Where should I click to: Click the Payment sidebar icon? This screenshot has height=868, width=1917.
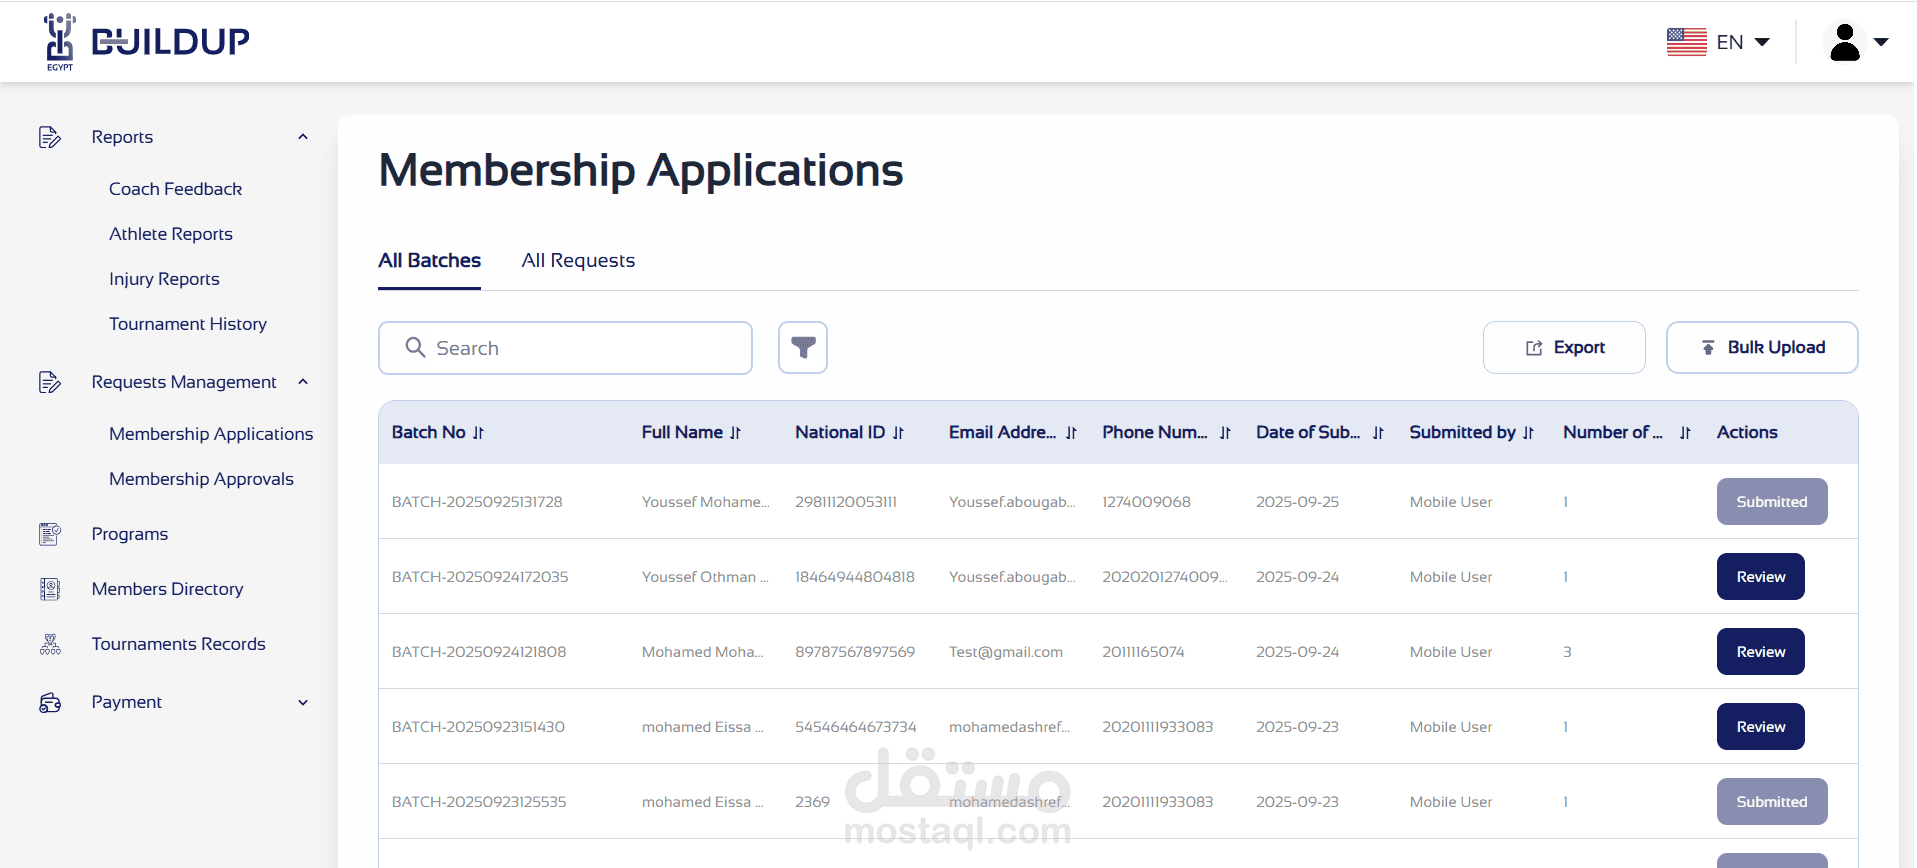[50, 703]
